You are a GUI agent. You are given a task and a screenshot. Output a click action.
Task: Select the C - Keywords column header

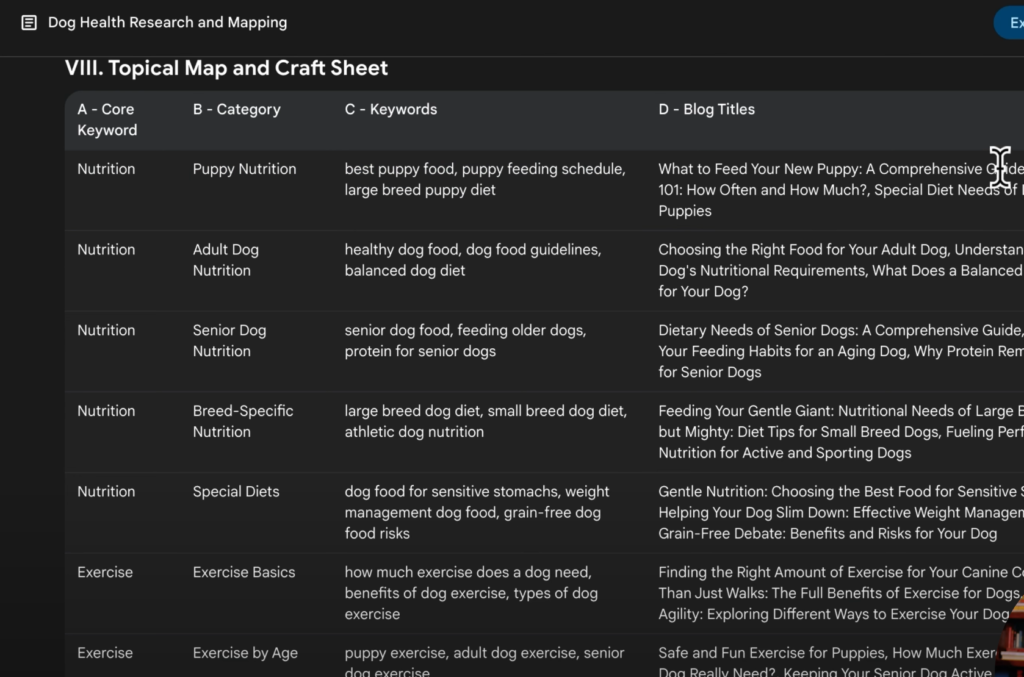coord(390,109)
